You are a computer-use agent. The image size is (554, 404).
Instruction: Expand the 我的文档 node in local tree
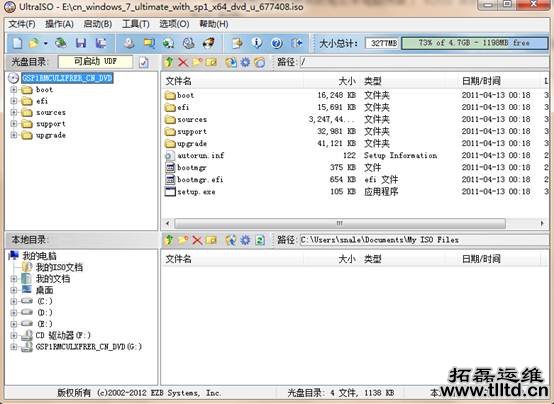pos(14,279)
